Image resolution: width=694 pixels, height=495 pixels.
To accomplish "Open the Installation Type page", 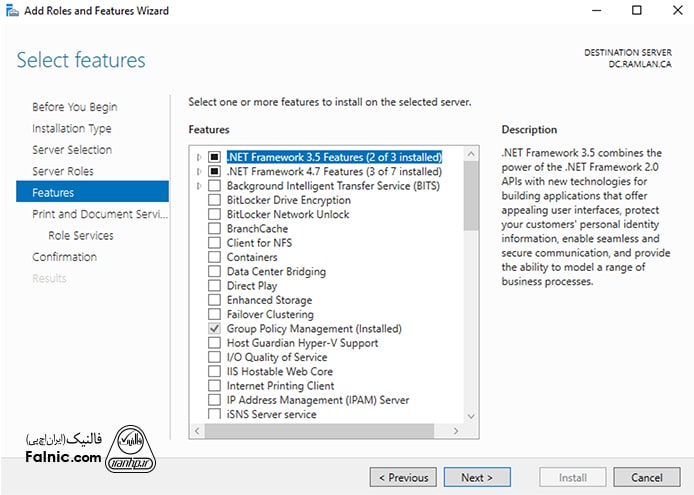I will (71, 128).
